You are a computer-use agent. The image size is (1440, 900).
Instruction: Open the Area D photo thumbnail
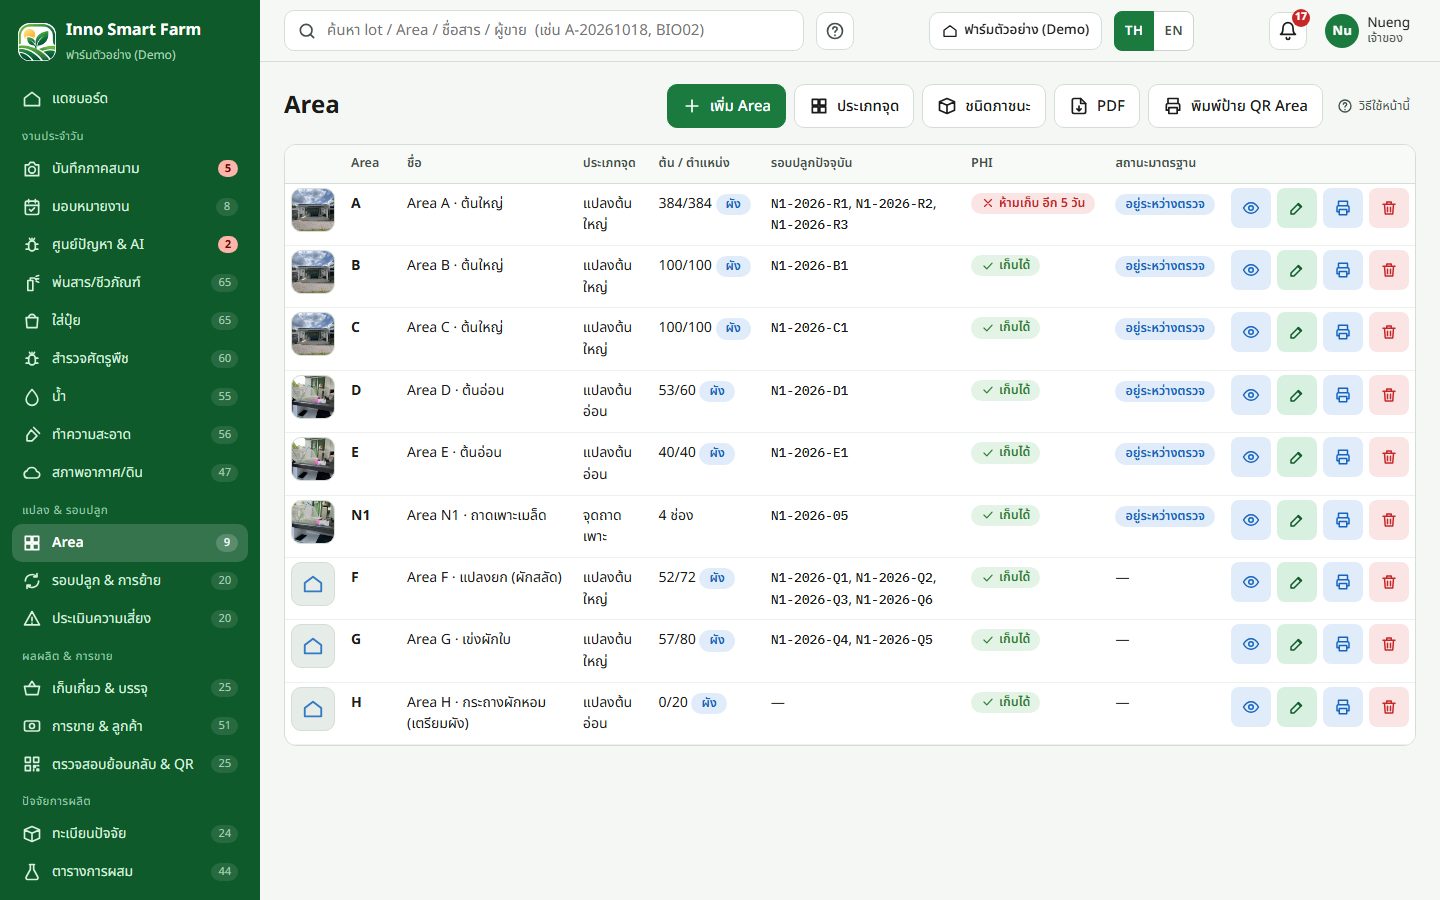pos(313,397)
